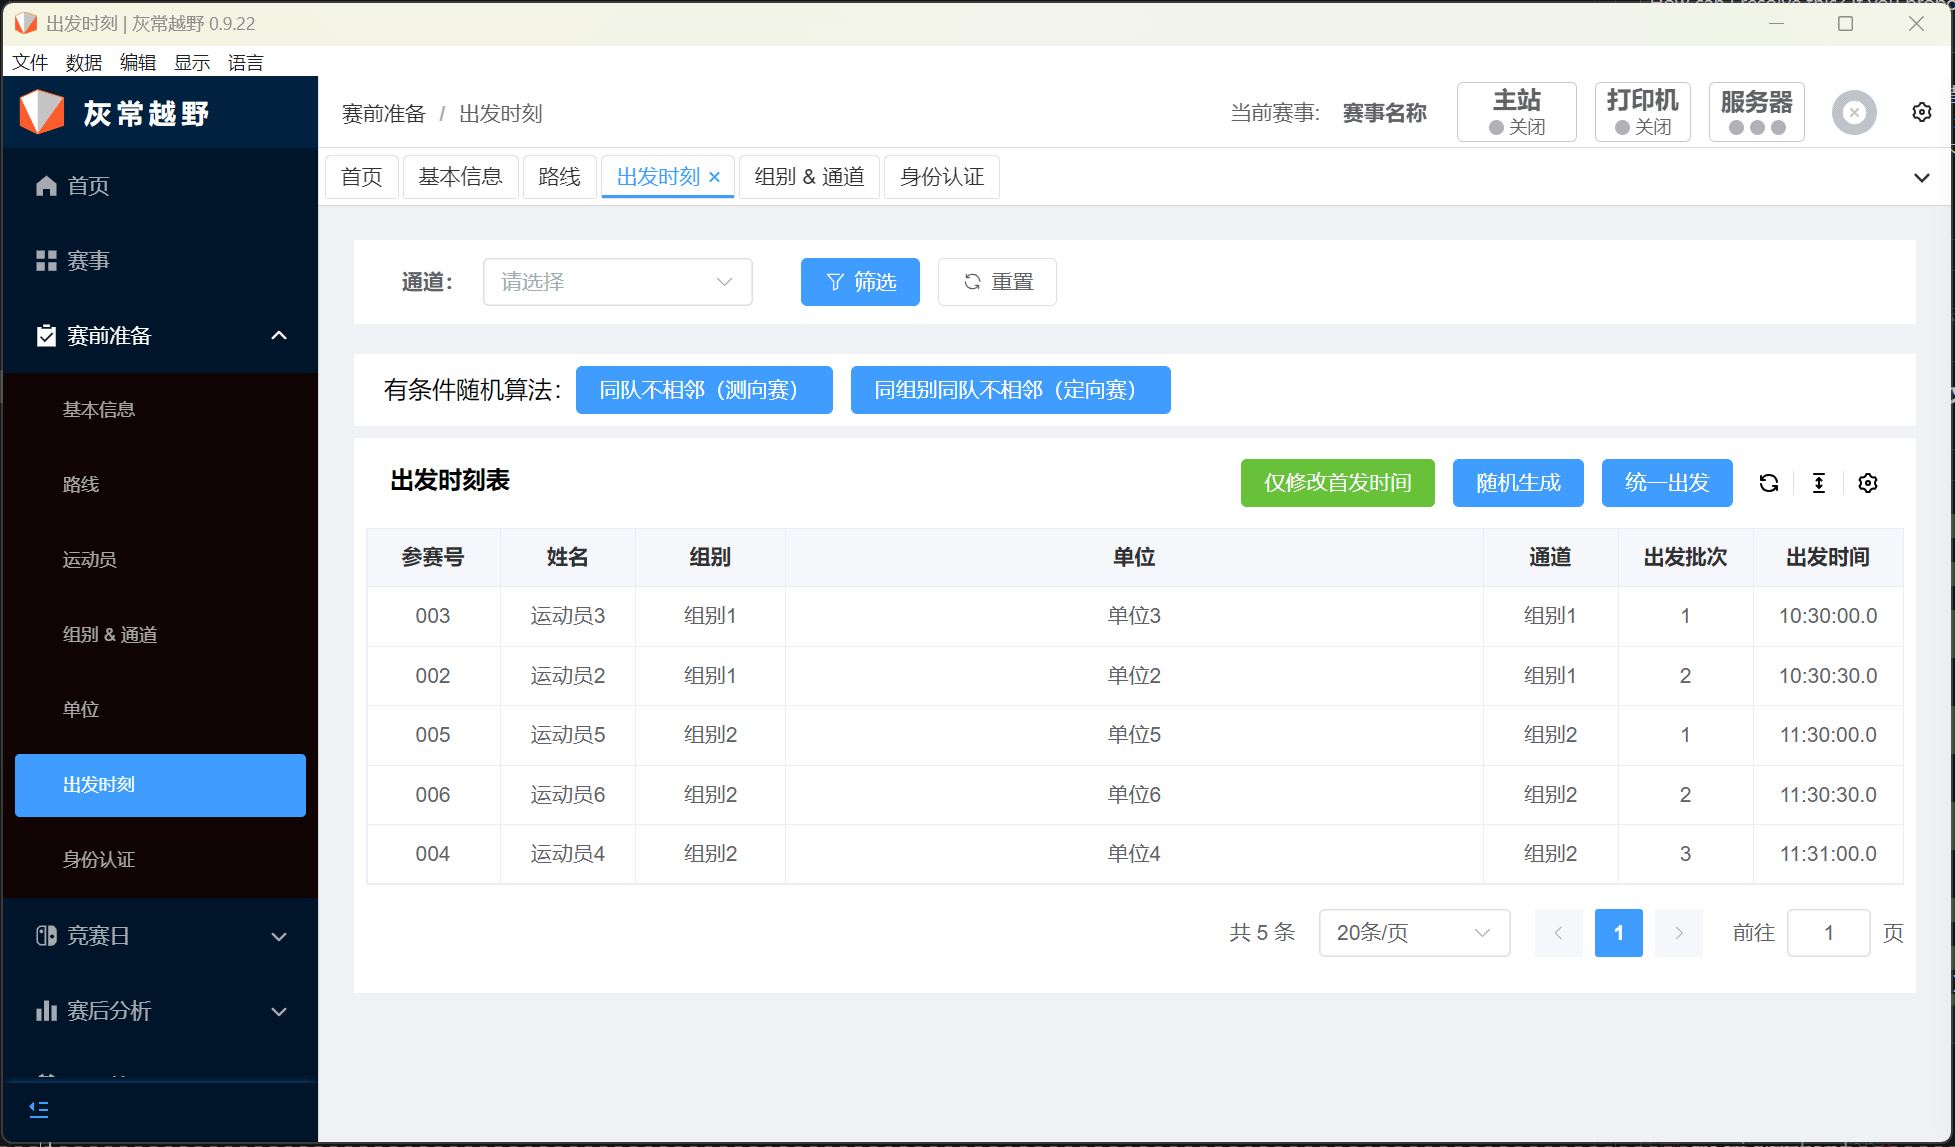Click 仅修改首发时间 green button
1955x1147 pixels.
pos(1337,483)
